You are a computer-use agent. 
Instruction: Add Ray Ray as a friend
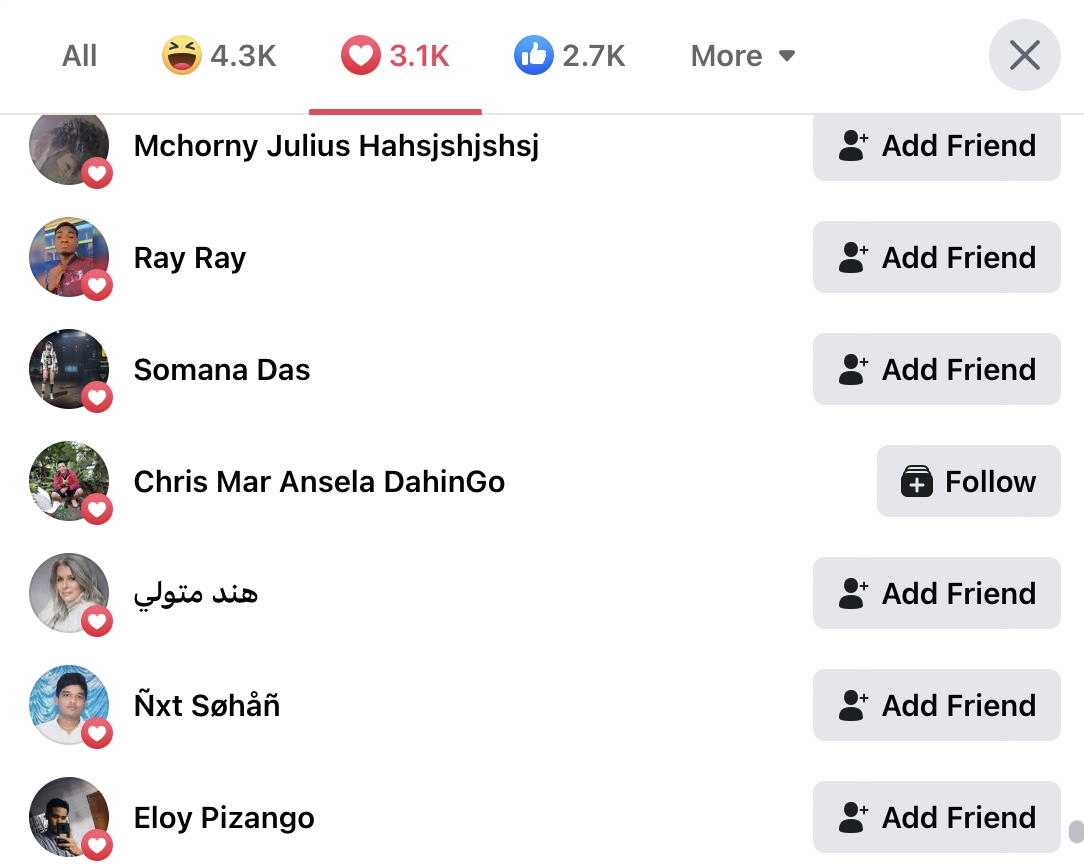[937, 257]
